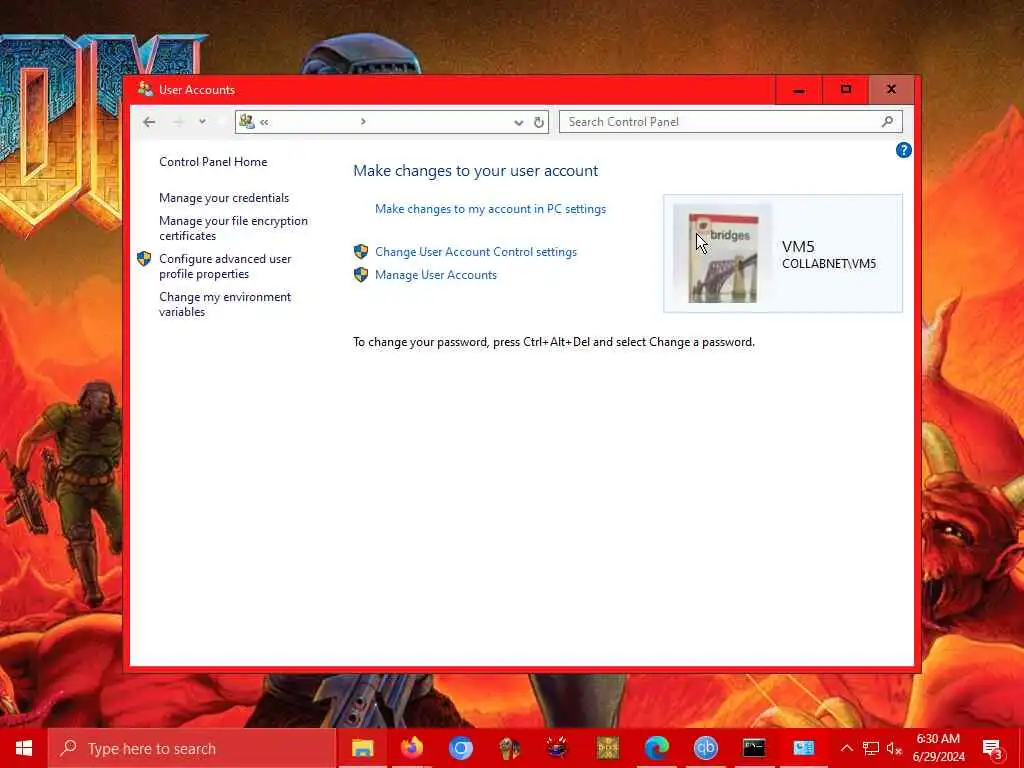
Task: Open Manage User Accounts link
Action: 436,275
